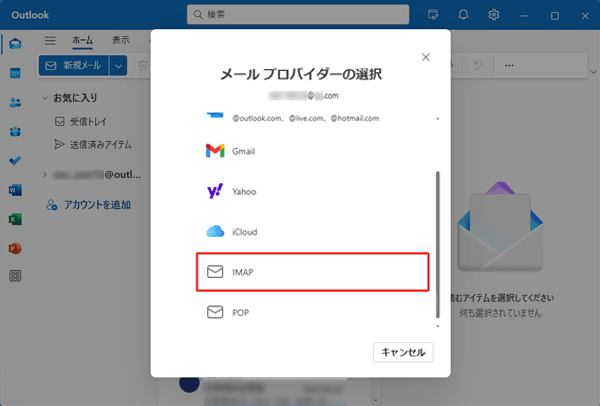Click アカウントを追加 link
The image size is (600, 406).
click(x=88, y=205)
